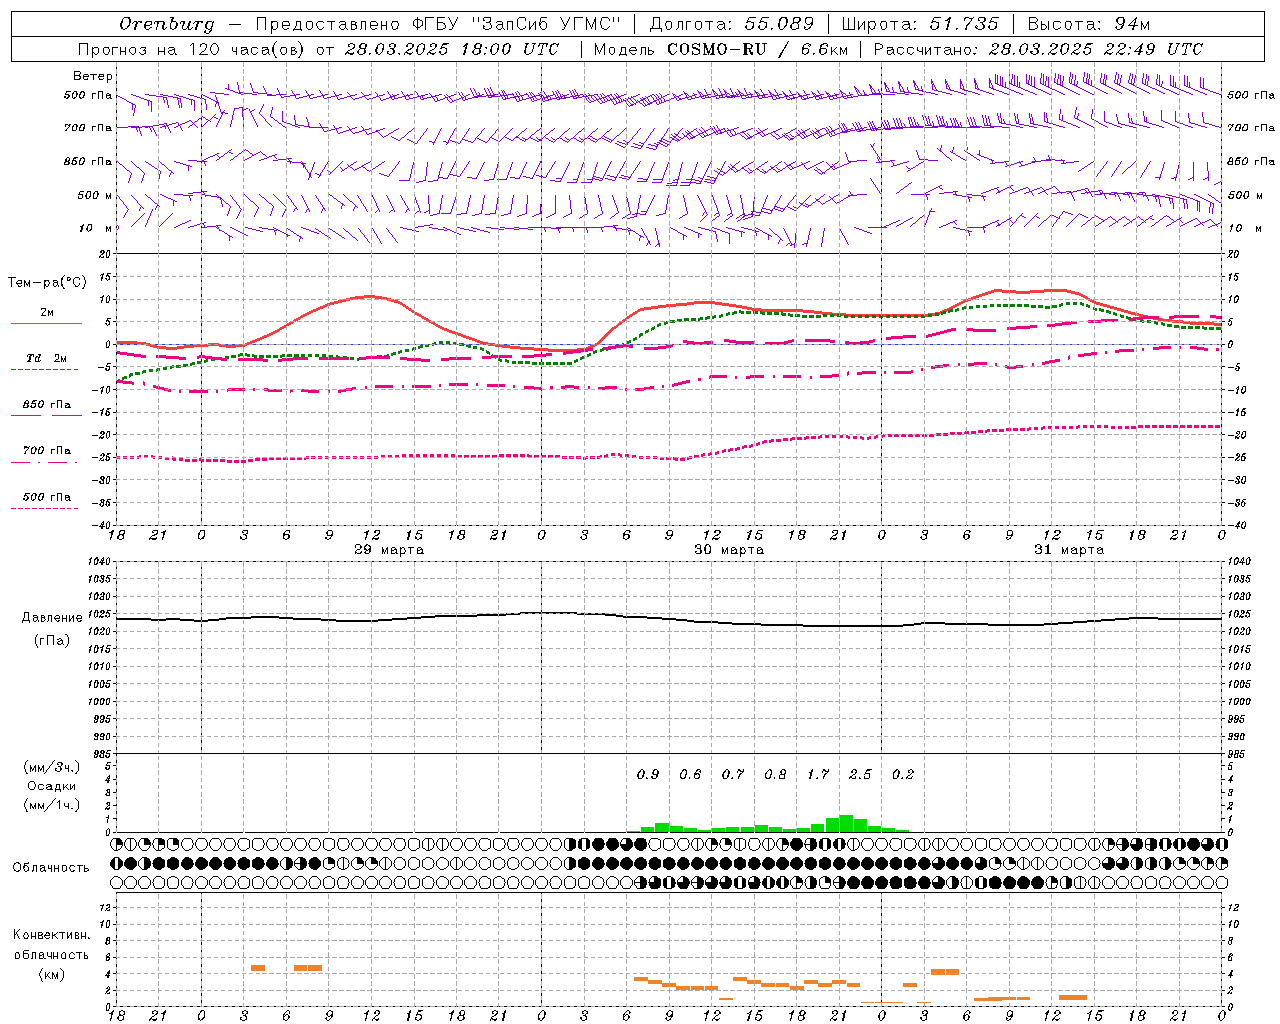
Task: Click the forecast start time "28.03.2025 18:00 UTC"
Action: pos(452,49)
